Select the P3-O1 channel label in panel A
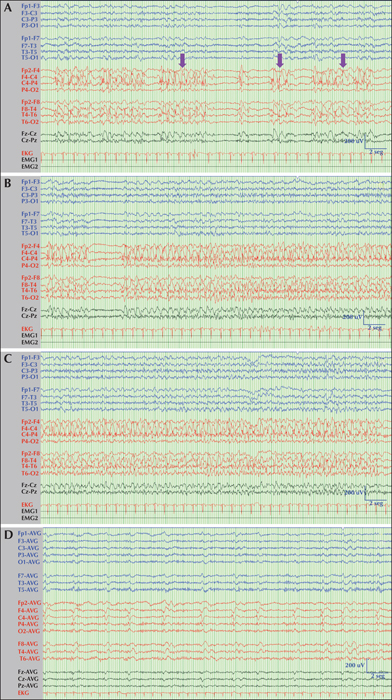392x700 pixels. pyautogui.click(x=30, y=26)
